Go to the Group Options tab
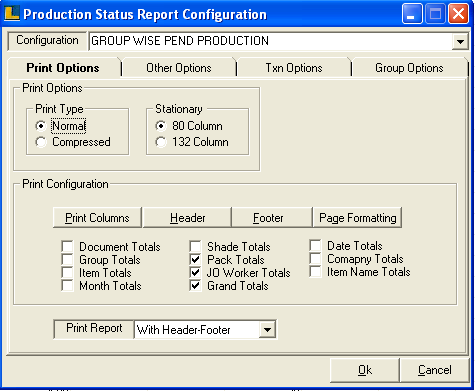Screen dimensions: 475x391 [409, 68]
